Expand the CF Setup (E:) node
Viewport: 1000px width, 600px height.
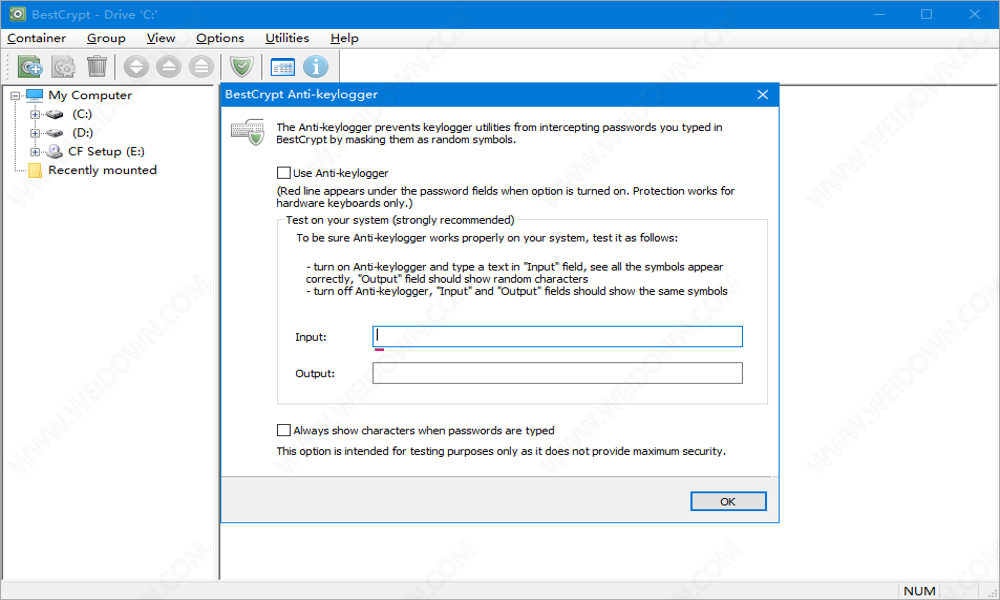(35, 152)
